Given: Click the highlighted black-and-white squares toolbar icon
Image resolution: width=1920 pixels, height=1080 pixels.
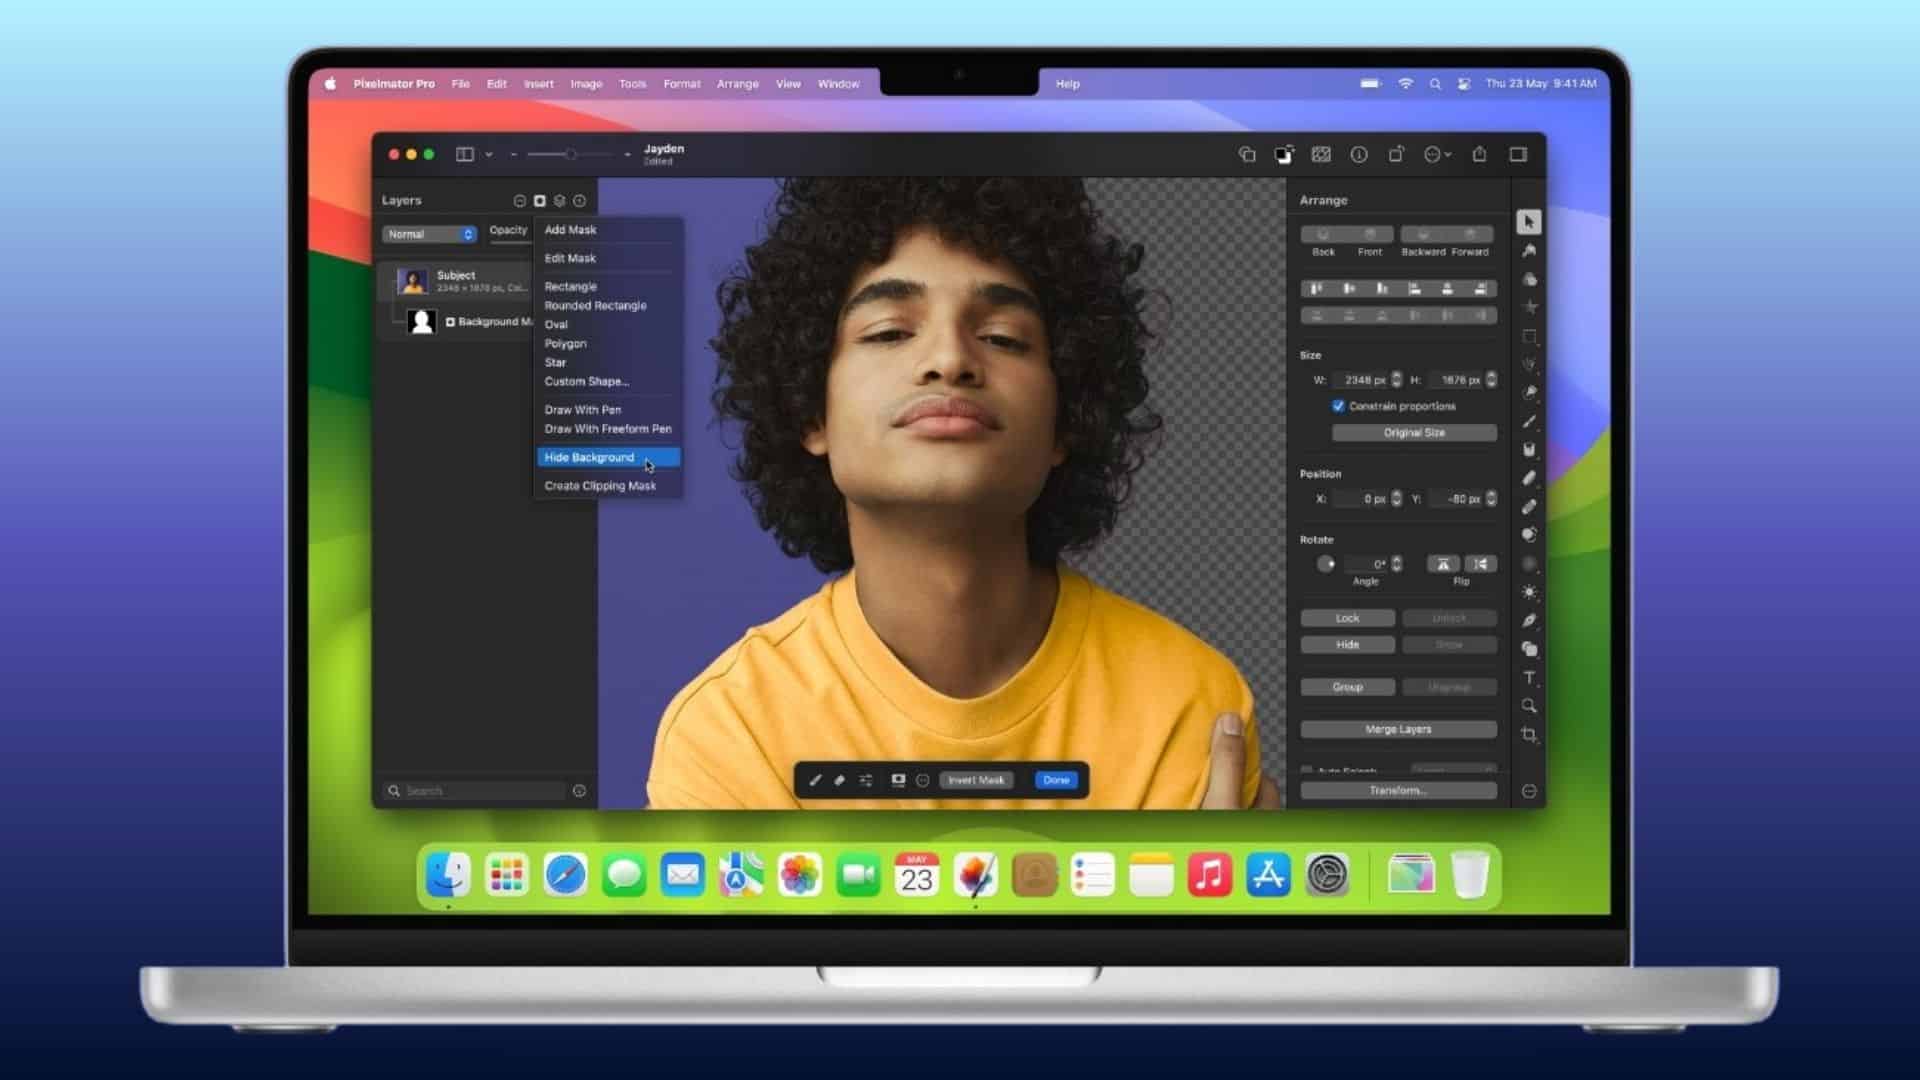Looking at the screenshot, I should (x=1284, y=154).
